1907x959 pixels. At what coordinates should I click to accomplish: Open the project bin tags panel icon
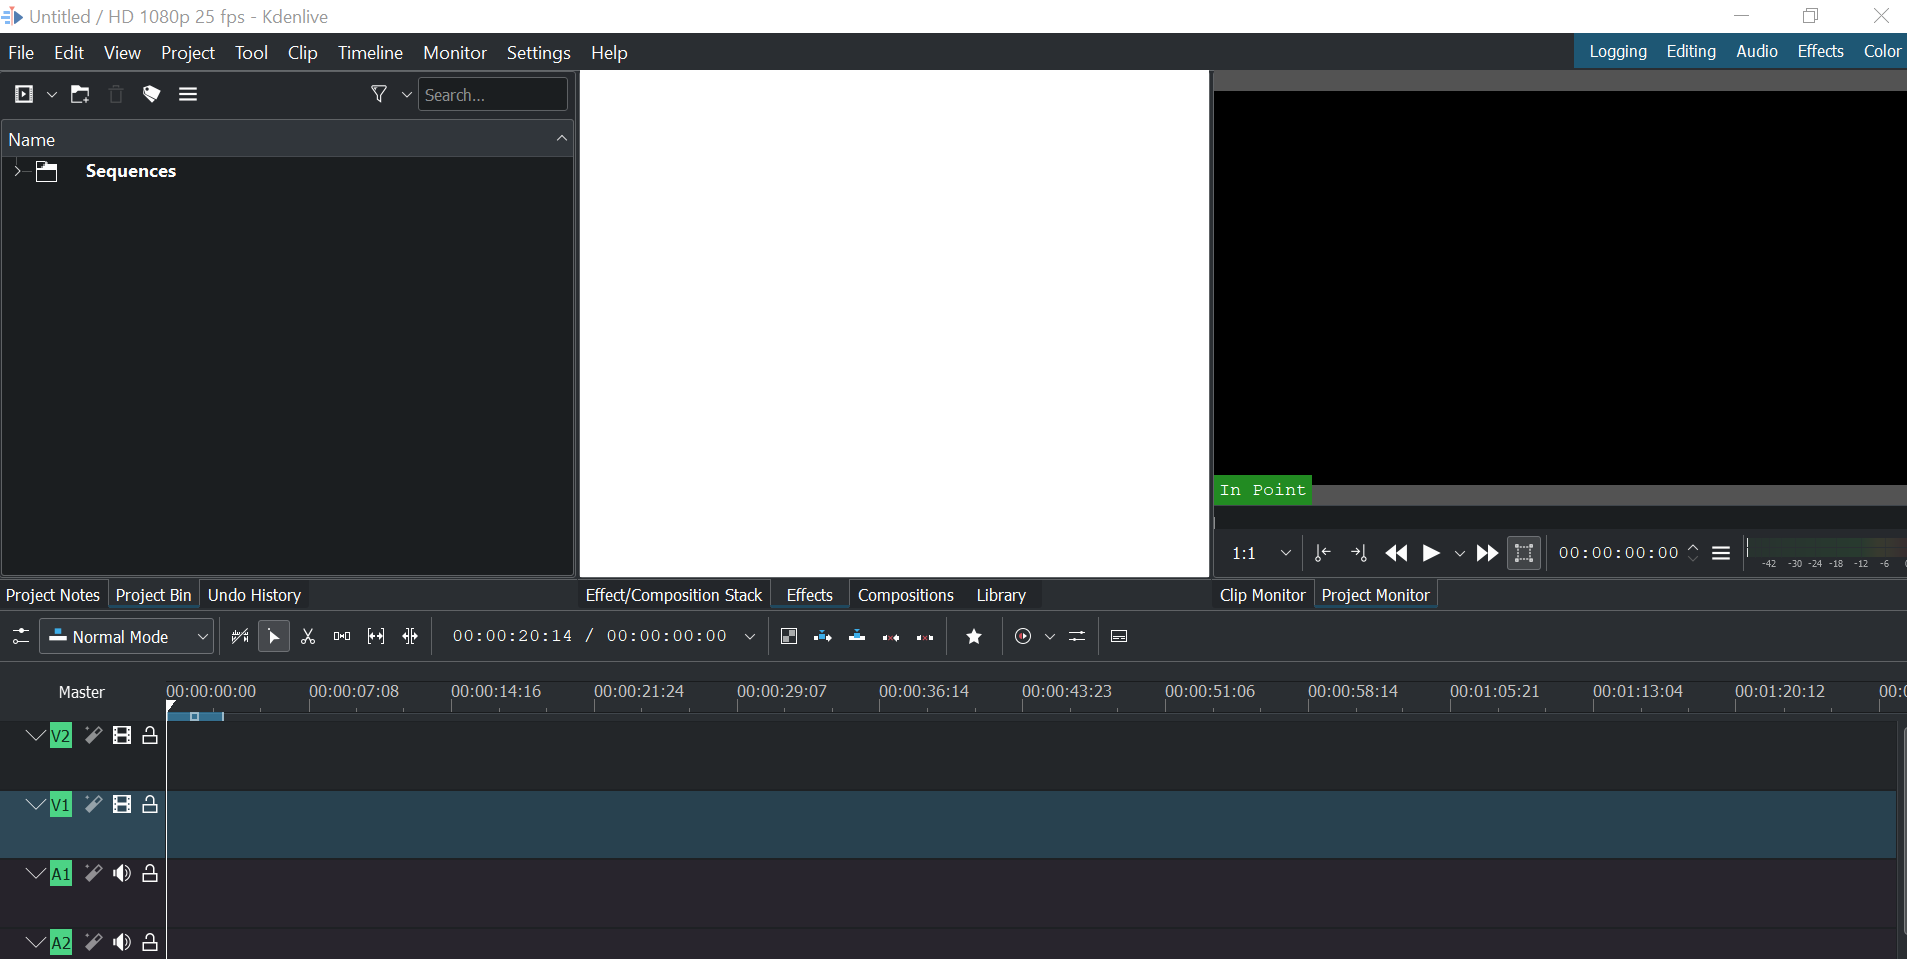151,94
